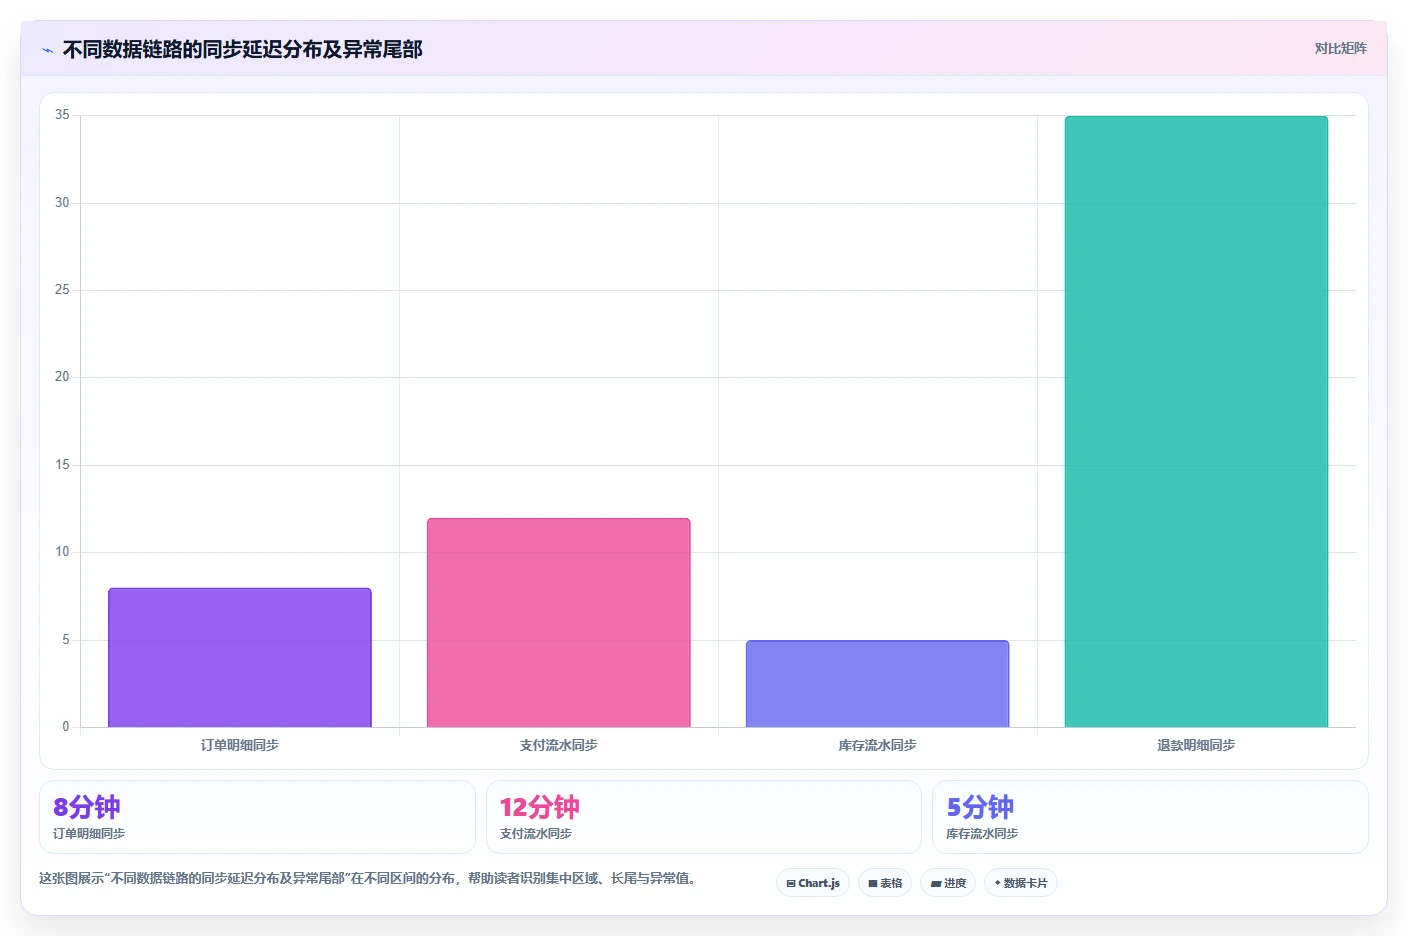Image resolution: width=1408 pixels, height=936 pixels.
Task: Click the 库存流水同步 x-axis label
Action: pyautogui.click(x=877, y=745)
